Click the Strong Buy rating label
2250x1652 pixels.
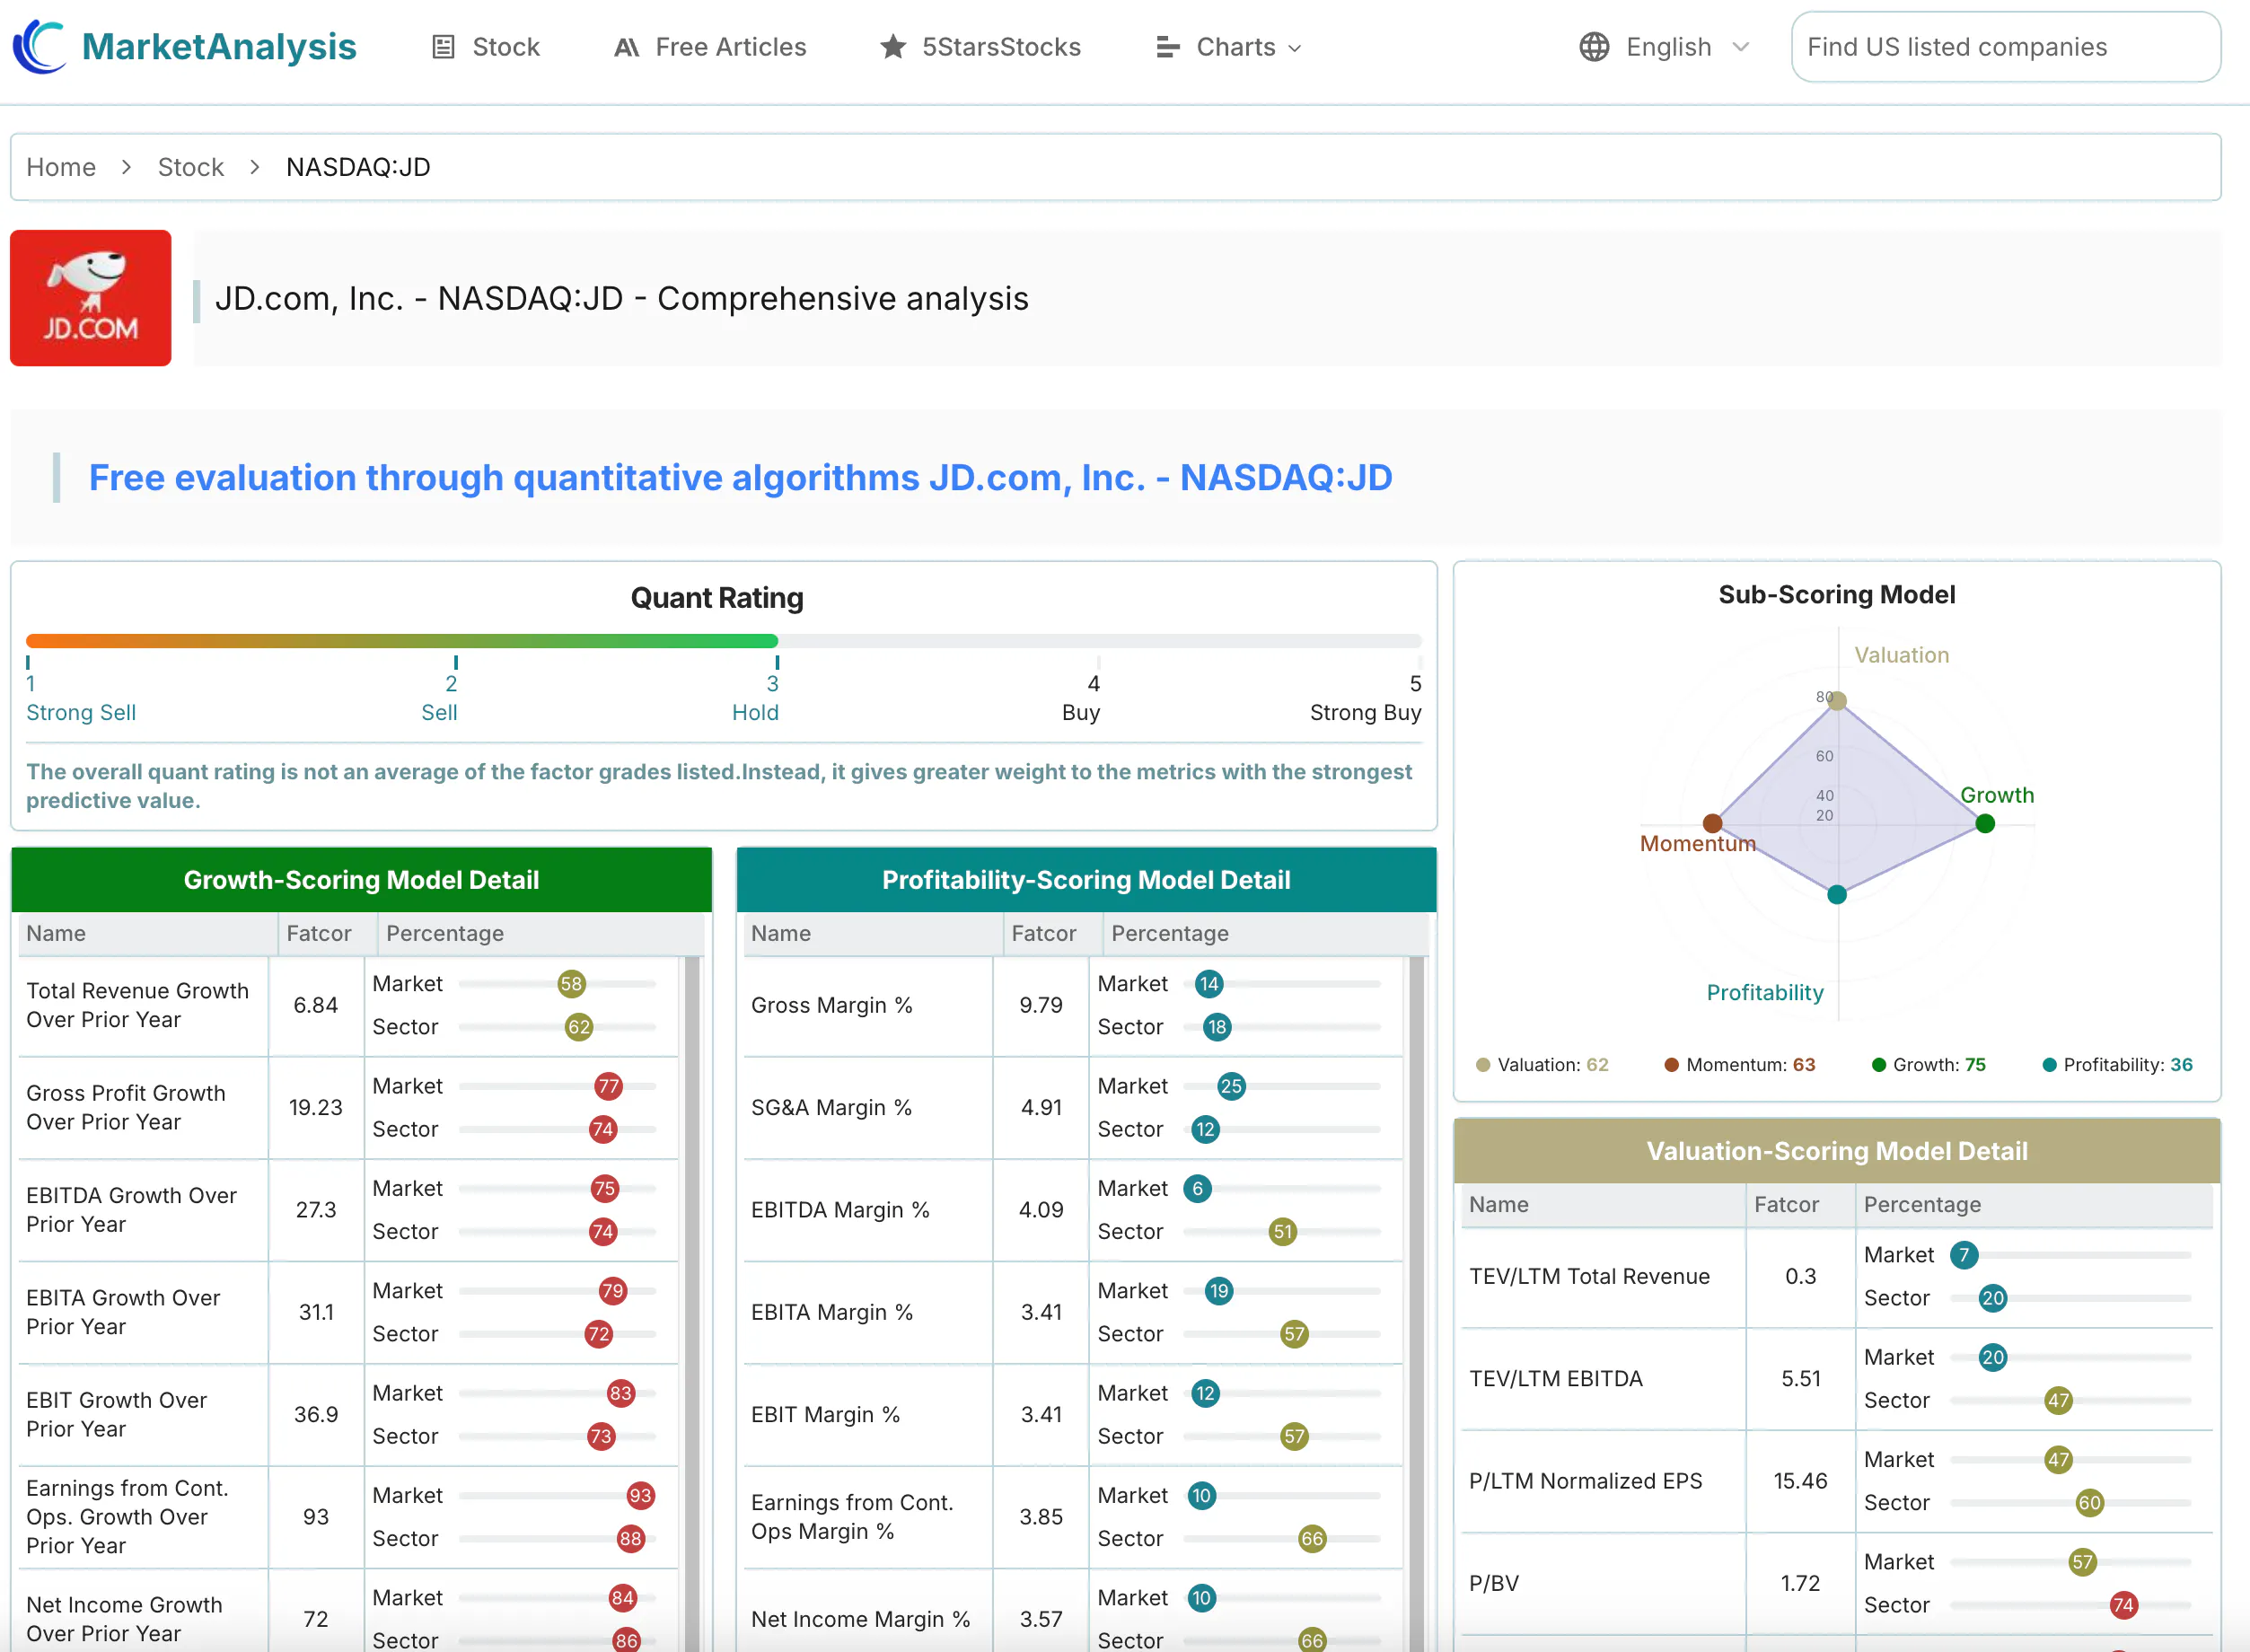[1366, 713]
